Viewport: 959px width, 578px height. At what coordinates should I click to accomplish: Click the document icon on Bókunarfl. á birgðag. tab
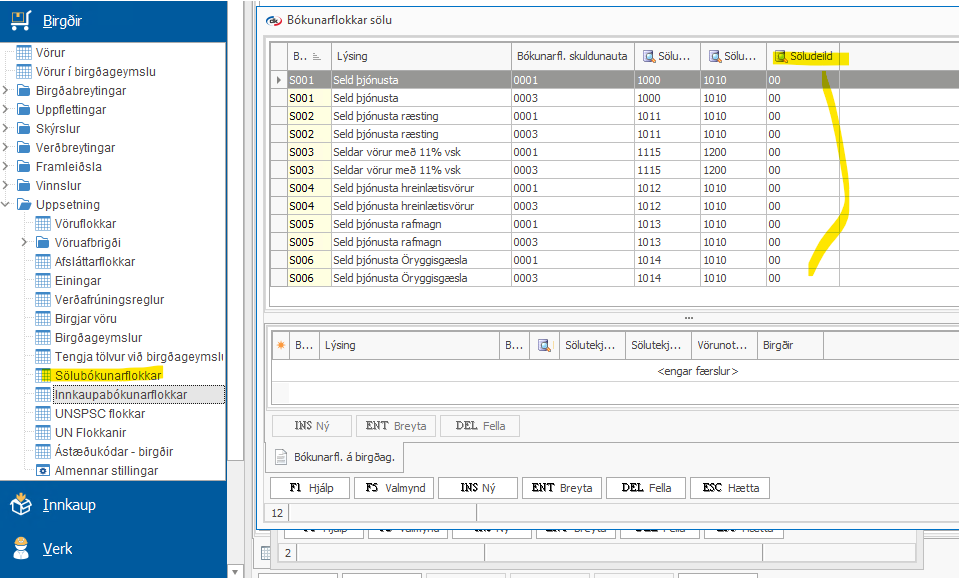(x=281, y=457)
